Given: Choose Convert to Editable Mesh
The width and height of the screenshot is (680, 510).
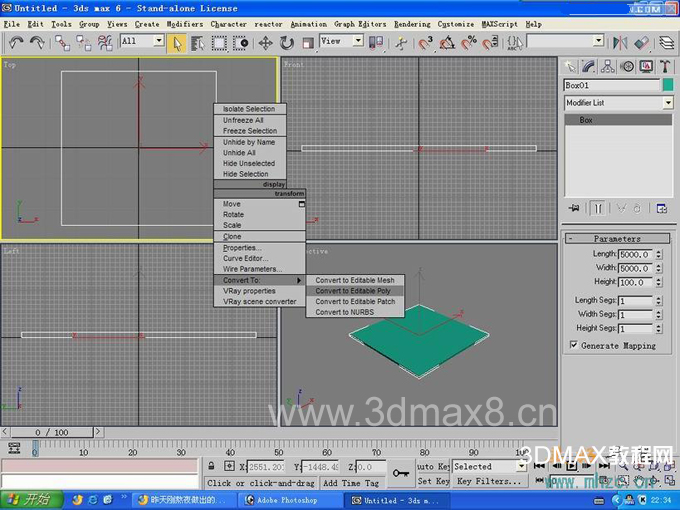Looking at the screenshot, I should tap(355, 280).
